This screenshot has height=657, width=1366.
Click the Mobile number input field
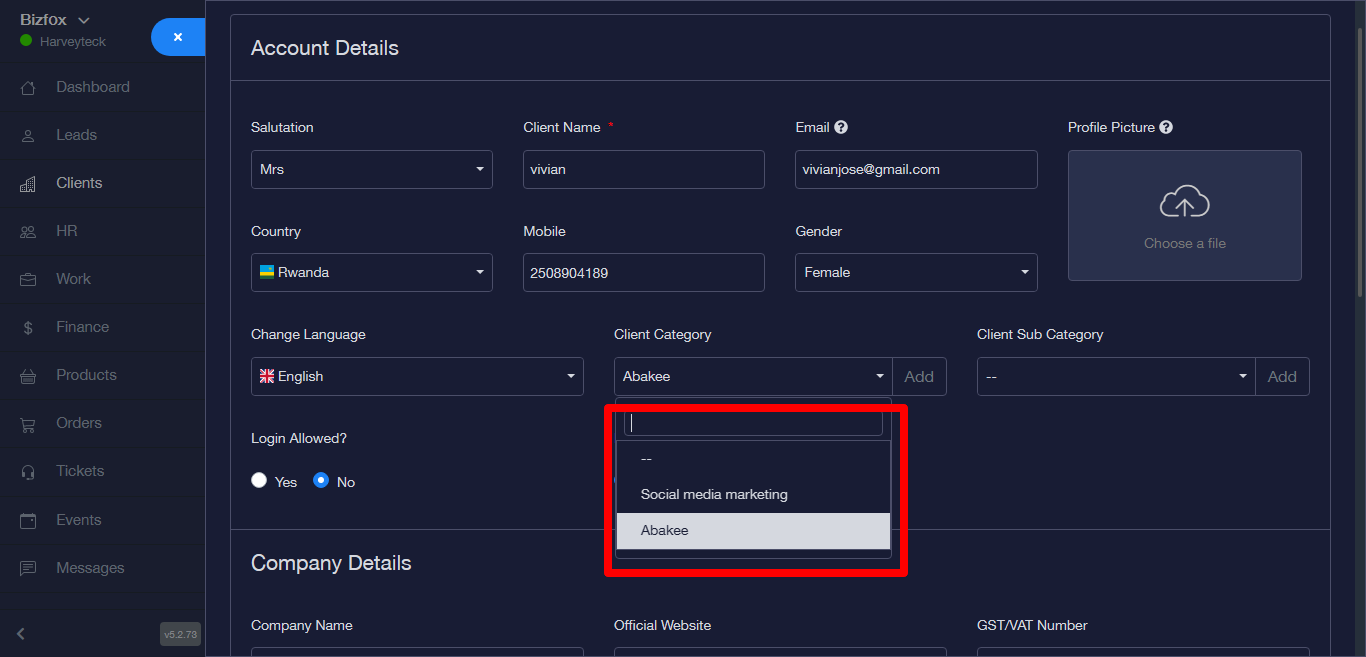click(x=643, y=272)
